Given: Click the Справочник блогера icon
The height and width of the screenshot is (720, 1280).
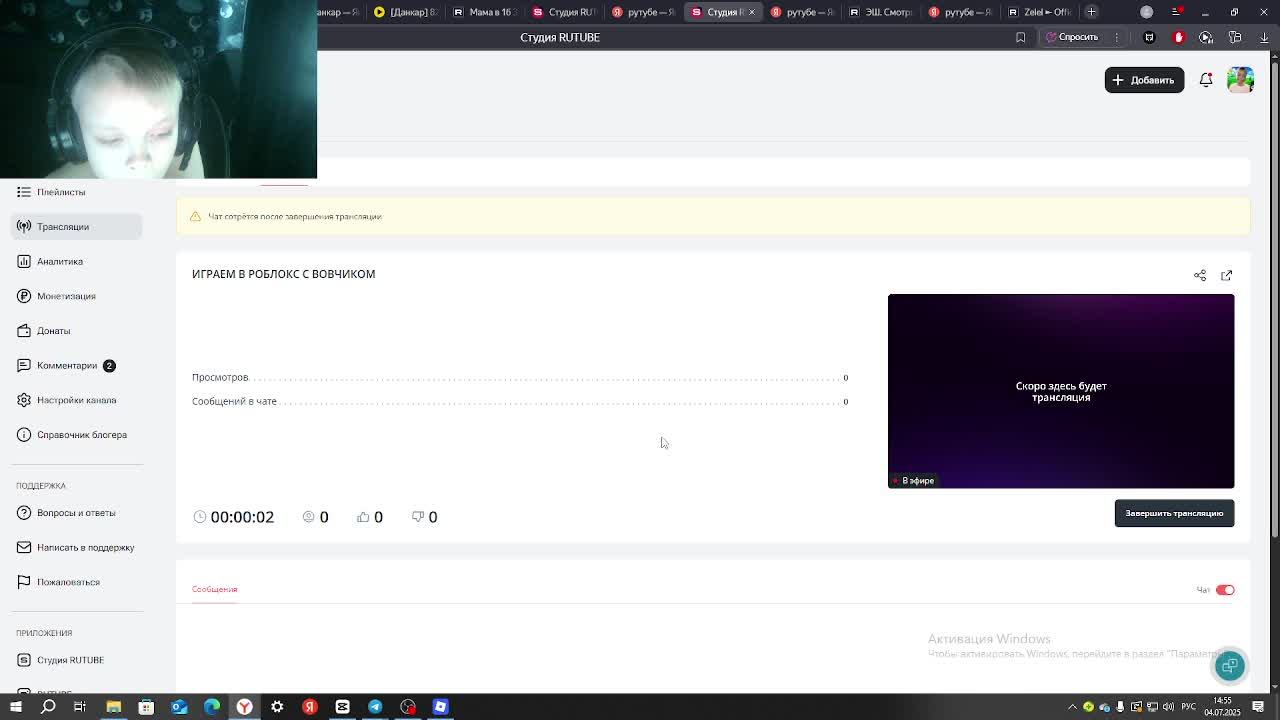Looking at the screenshot, I should tap(24, 435).
